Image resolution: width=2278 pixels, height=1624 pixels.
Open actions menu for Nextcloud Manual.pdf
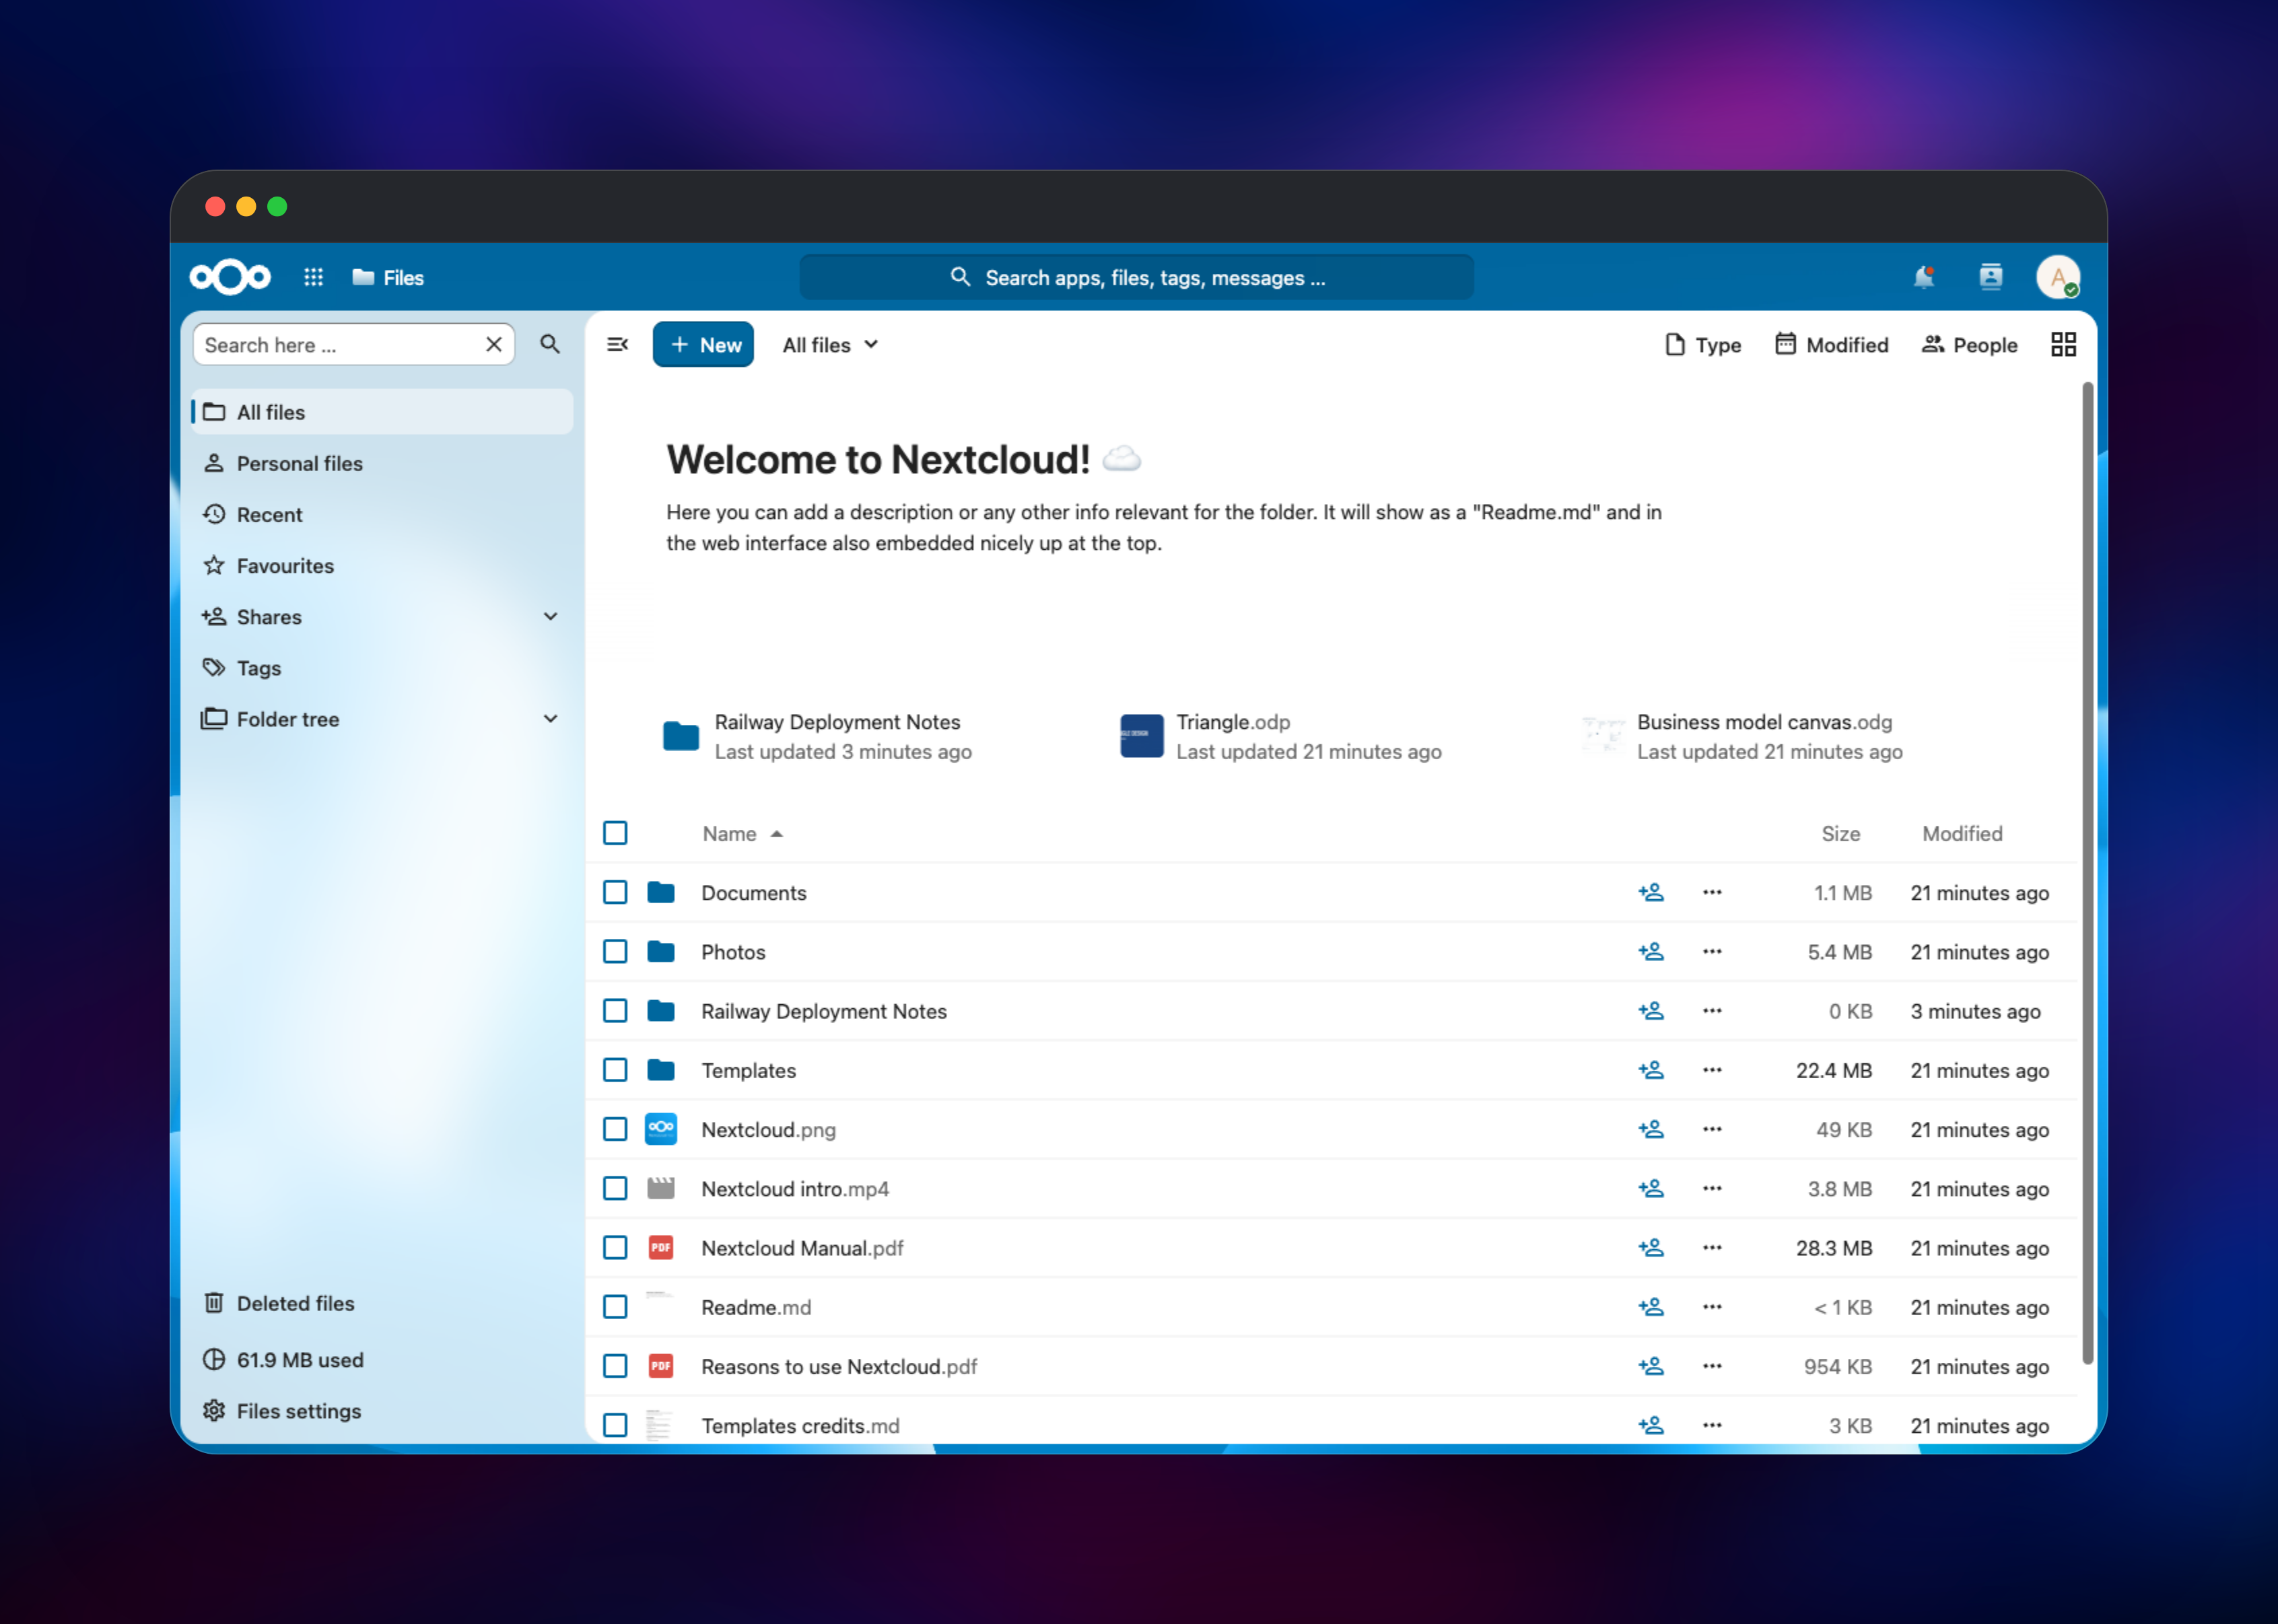pyautogui.click(x=1712, y=1247)
